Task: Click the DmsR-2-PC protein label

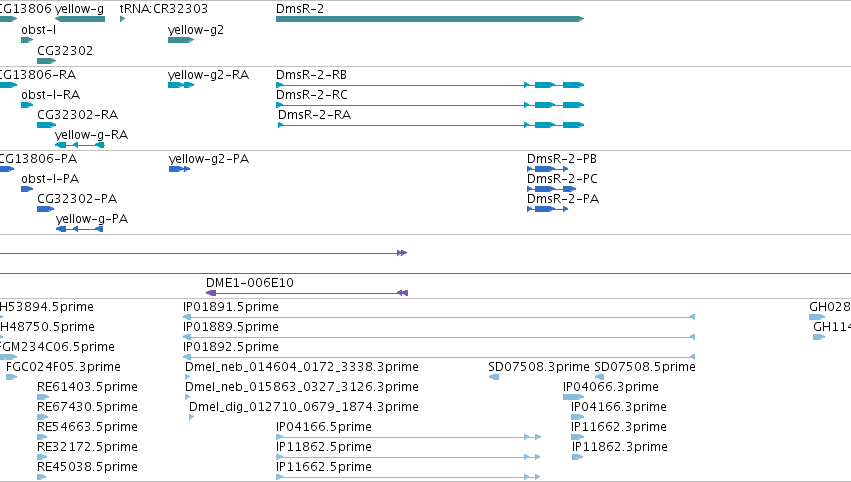Action: tap(562, 179)
